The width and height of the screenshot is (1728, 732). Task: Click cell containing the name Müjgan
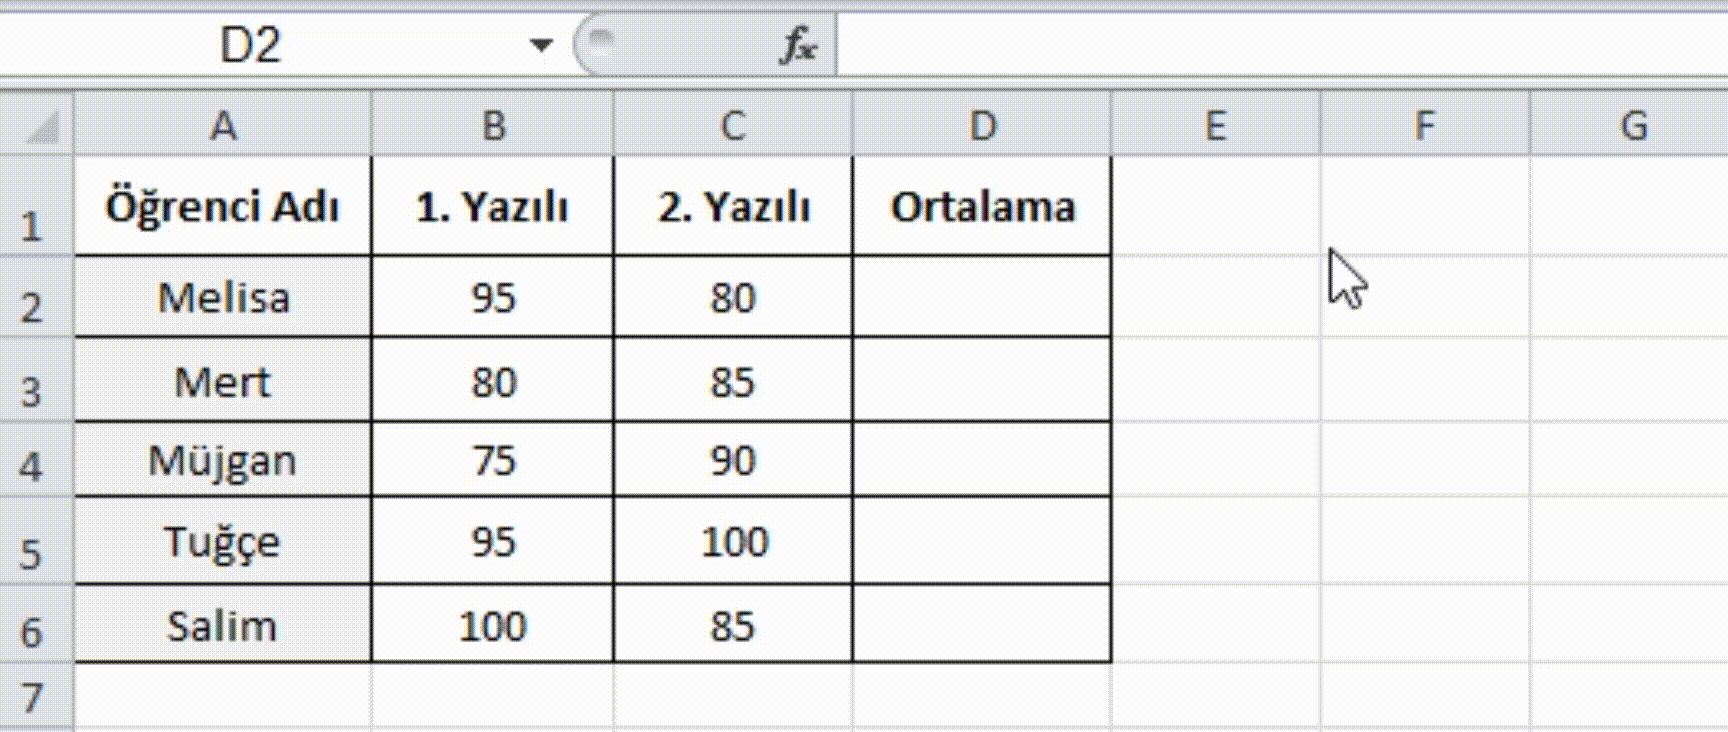click(223, 461)
